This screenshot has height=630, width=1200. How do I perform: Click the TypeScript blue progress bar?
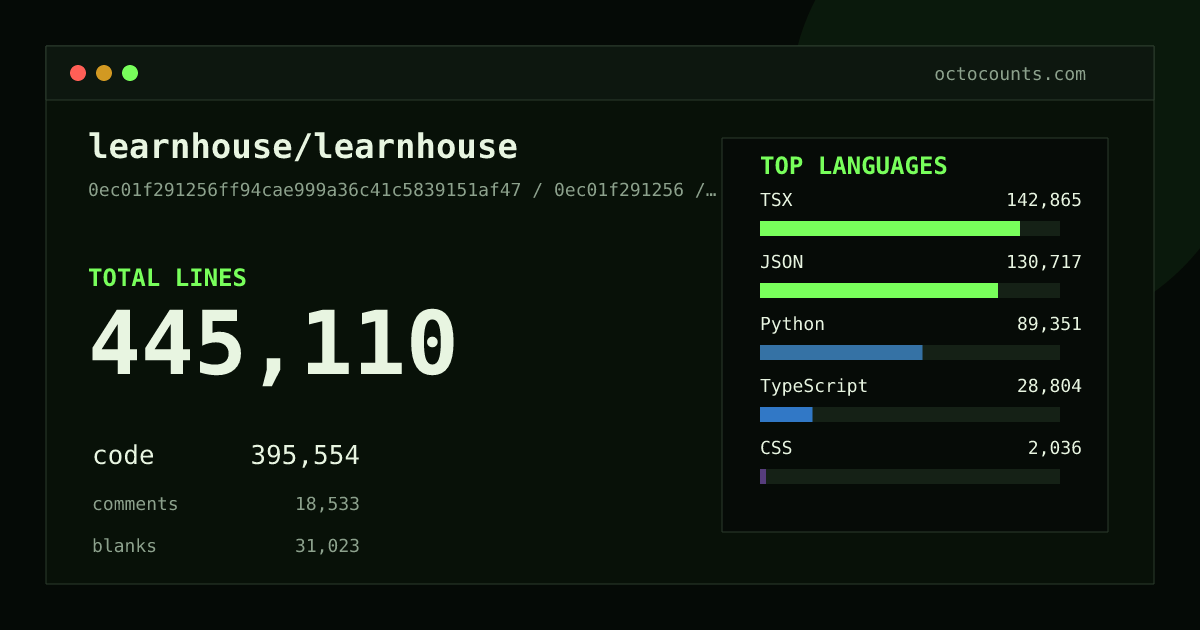(x=786, y=414)
